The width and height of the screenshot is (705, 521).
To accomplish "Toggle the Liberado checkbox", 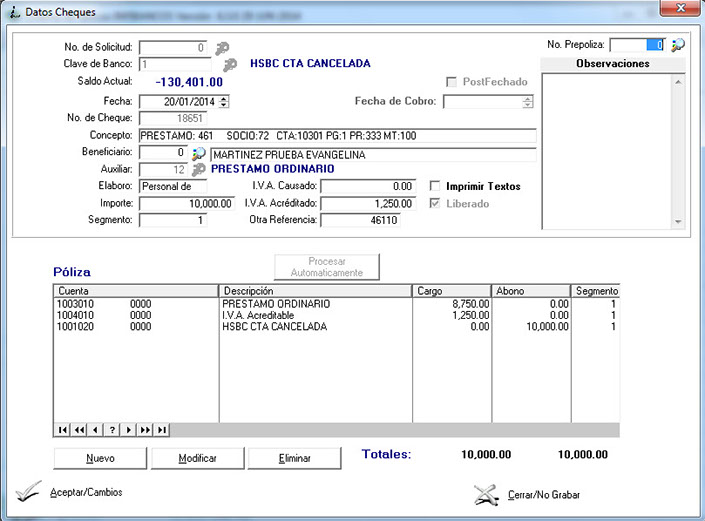I will point(435,203).
